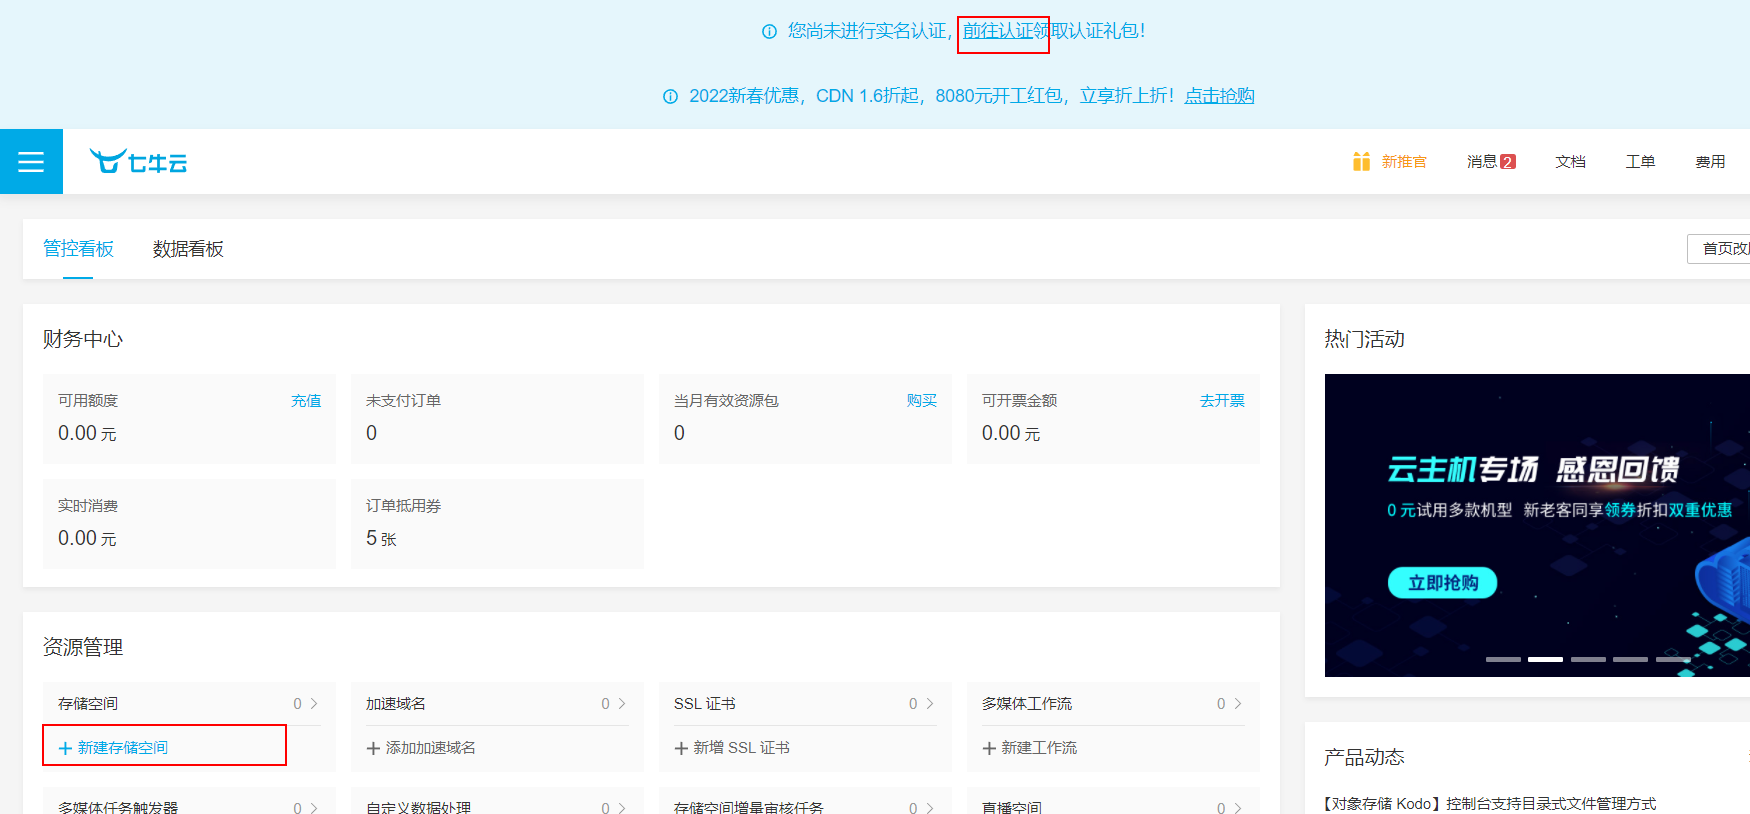Screen dimensions: 1750x814
Task: Open the 文档 menu item
Action: pyautogui.click(x=1570, y=161)
